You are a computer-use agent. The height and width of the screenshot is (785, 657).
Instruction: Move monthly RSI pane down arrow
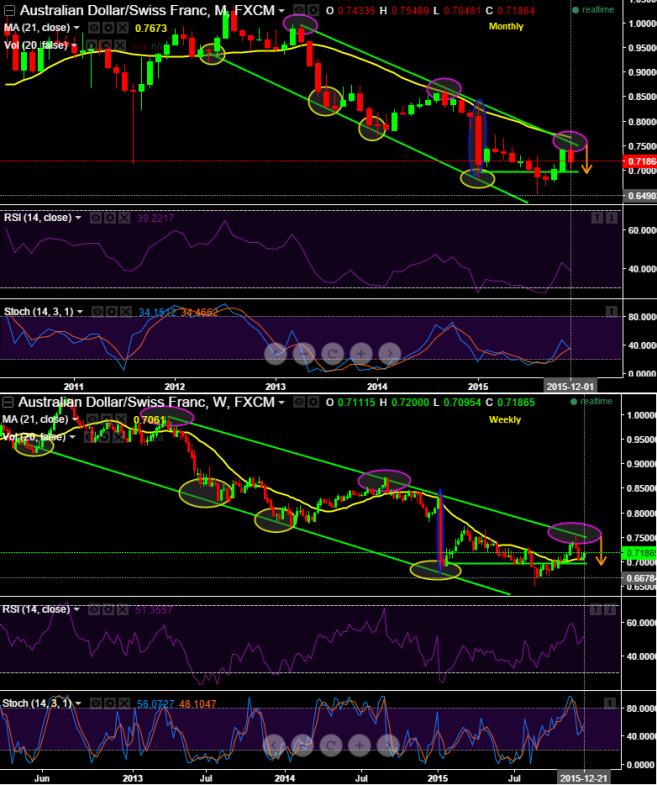[x=611, y=217]
